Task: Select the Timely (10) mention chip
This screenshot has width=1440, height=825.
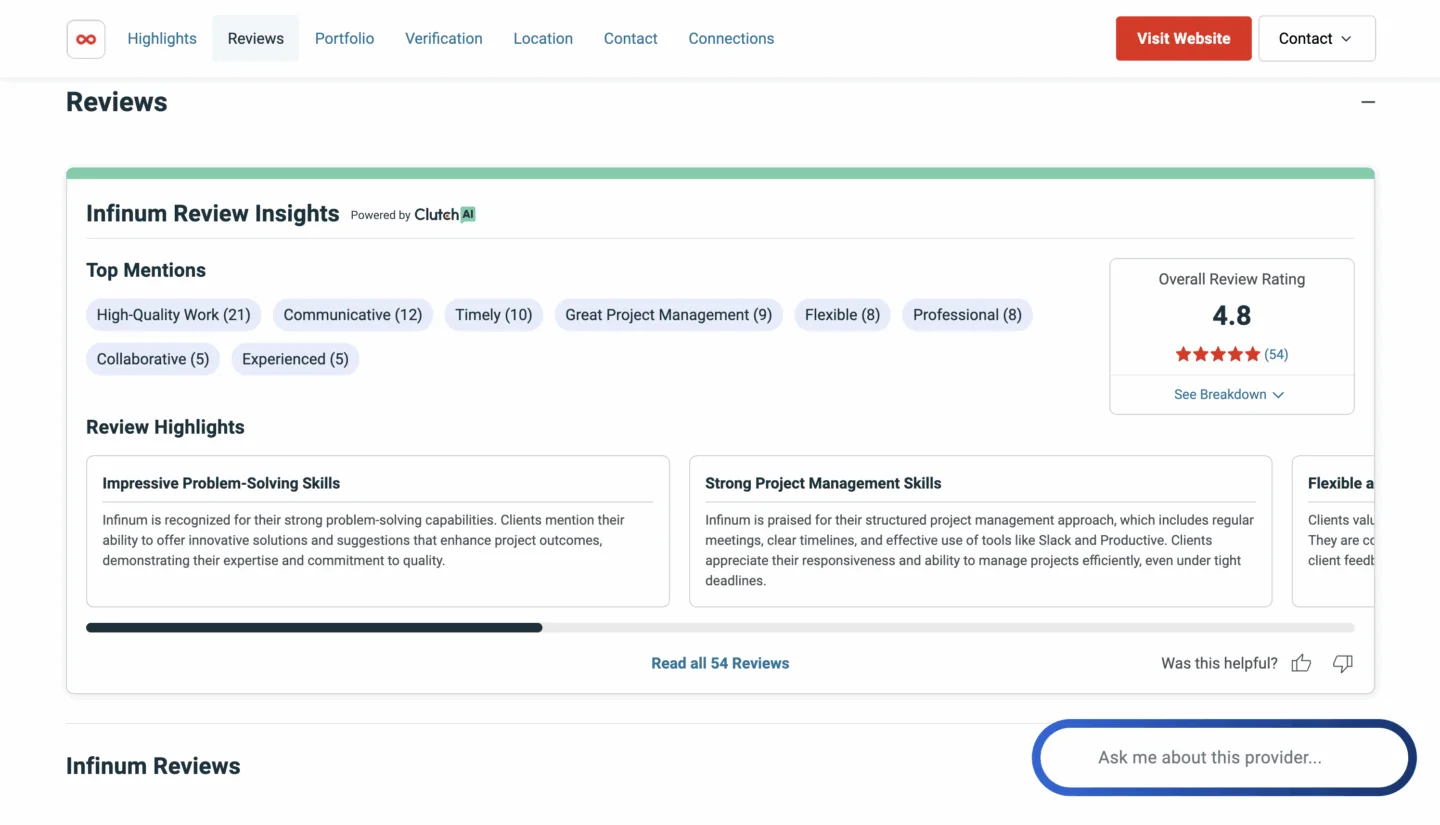Action: pyautogui.click(x=494, y=315)
